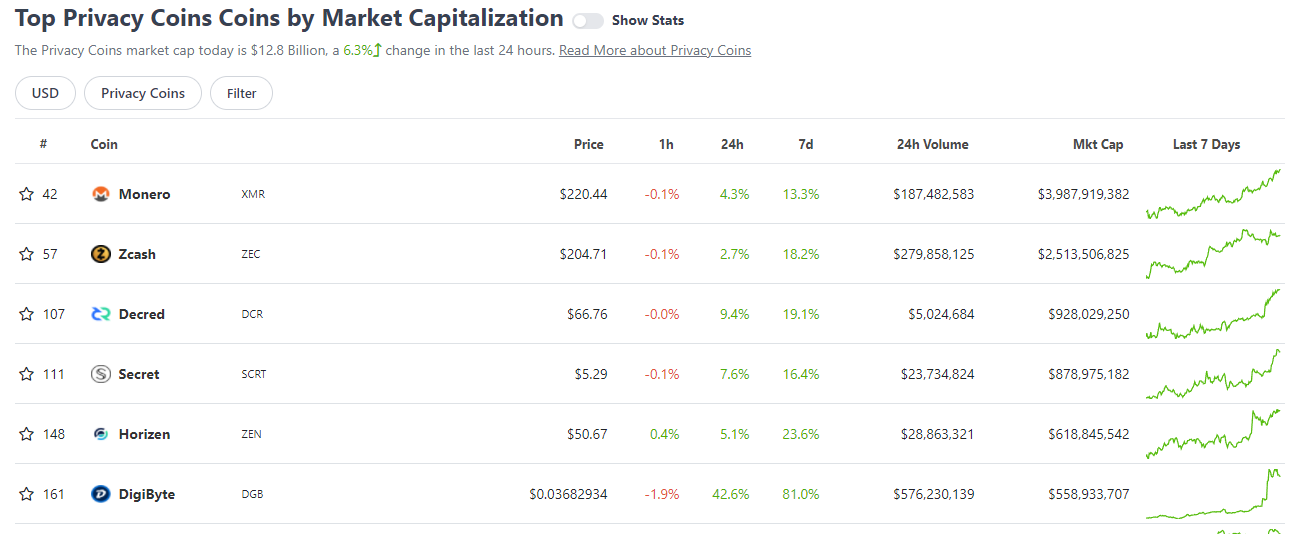Open the USD currency selector

click(x=45, y=93)
